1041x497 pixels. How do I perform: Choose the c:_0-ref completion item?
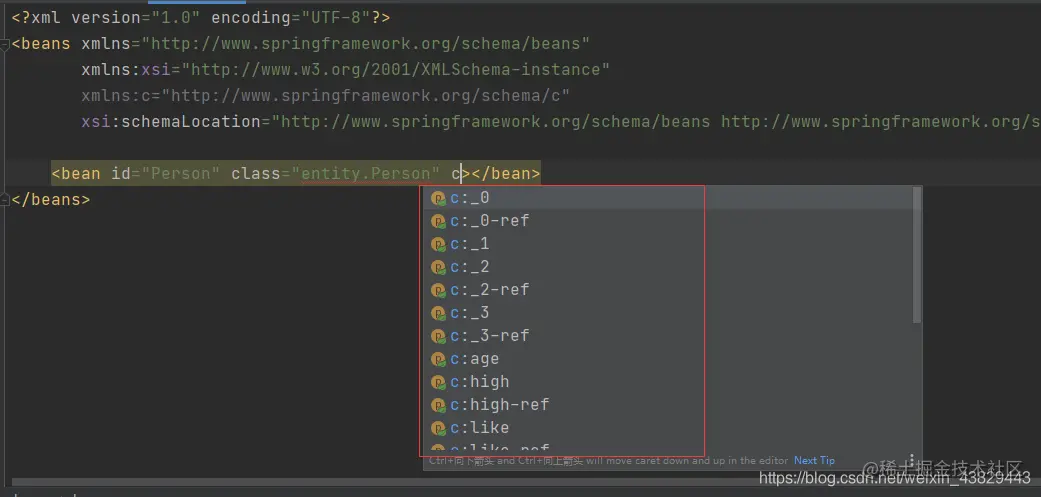coord(669,221)
